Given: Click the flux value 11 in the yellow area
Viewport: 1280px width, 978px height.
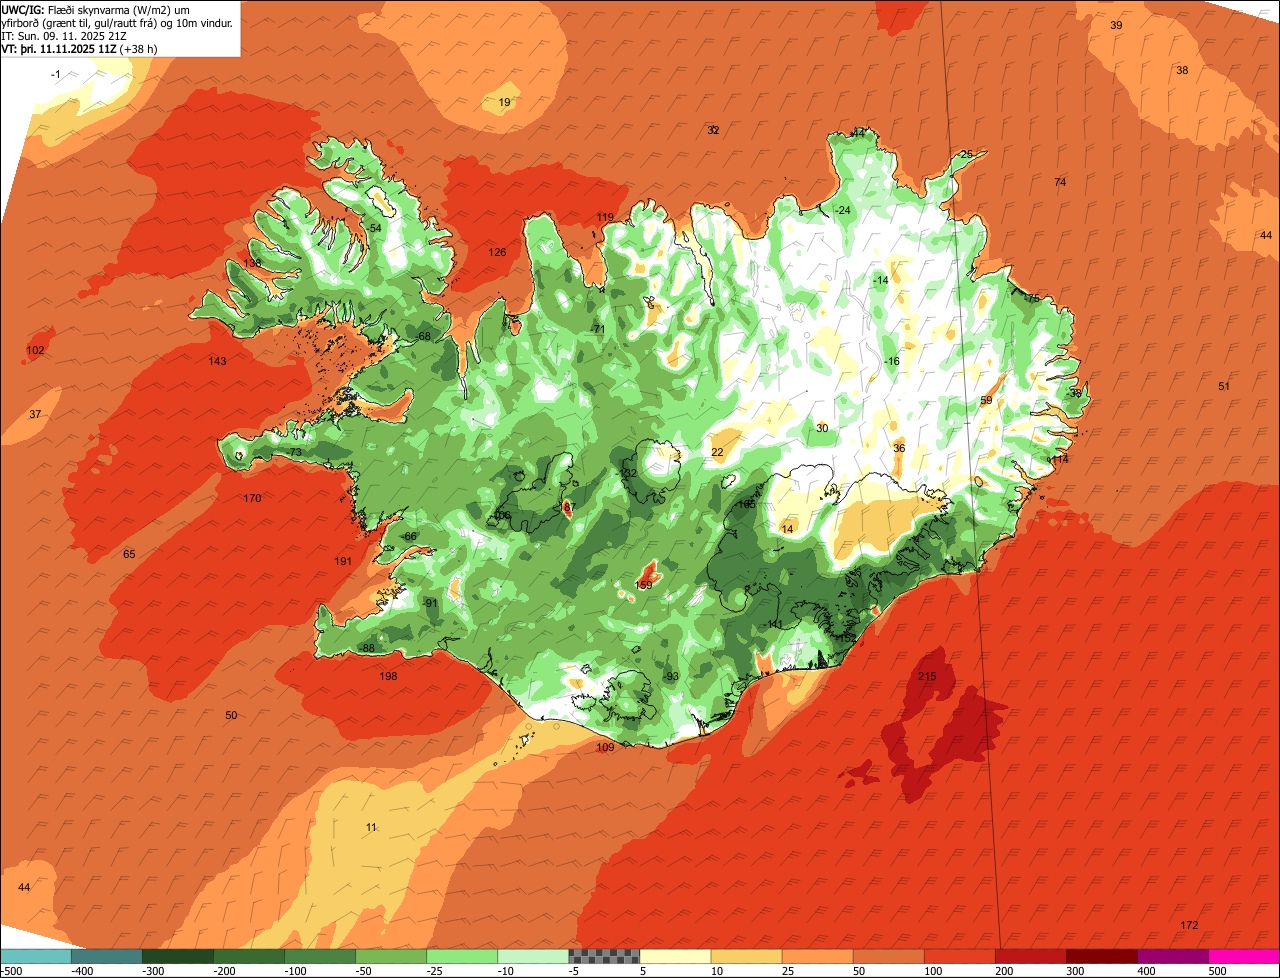Looking at the screenshot, I should 371,827.
